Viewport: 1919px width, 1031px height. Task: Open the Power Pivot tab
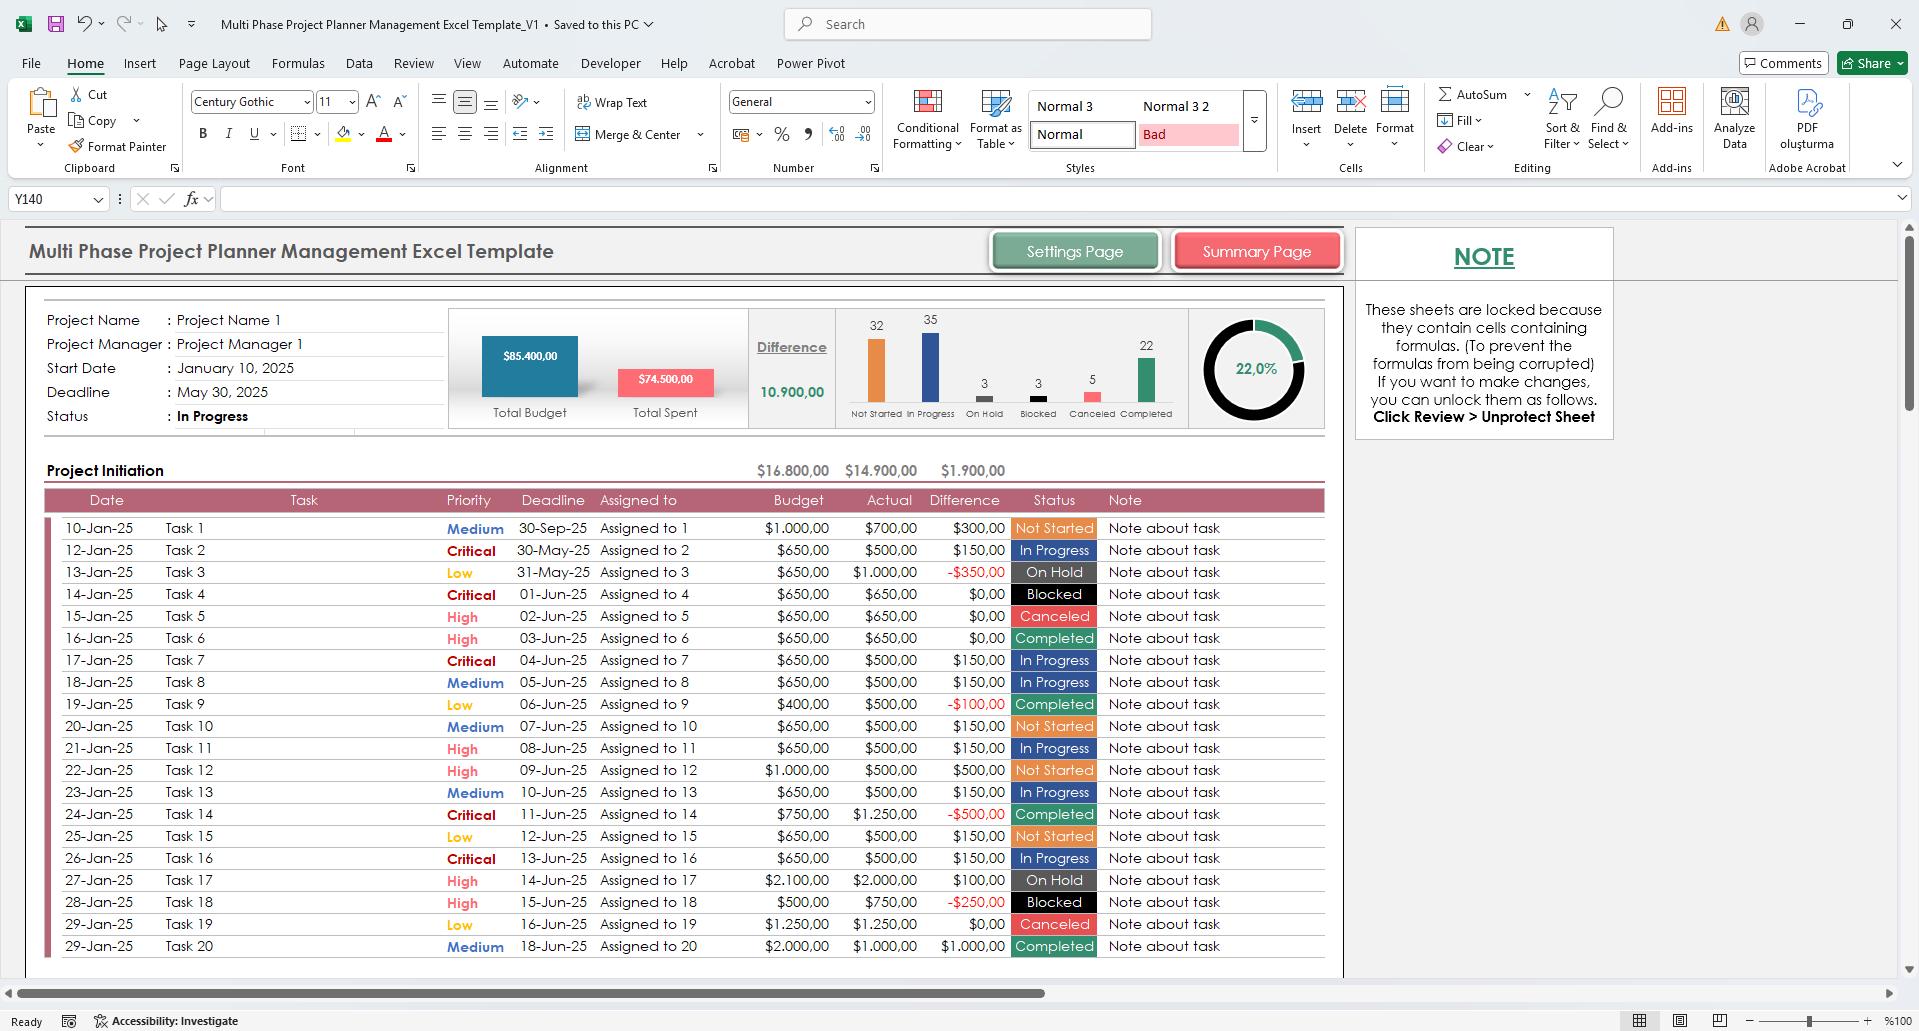coord(811,63)
